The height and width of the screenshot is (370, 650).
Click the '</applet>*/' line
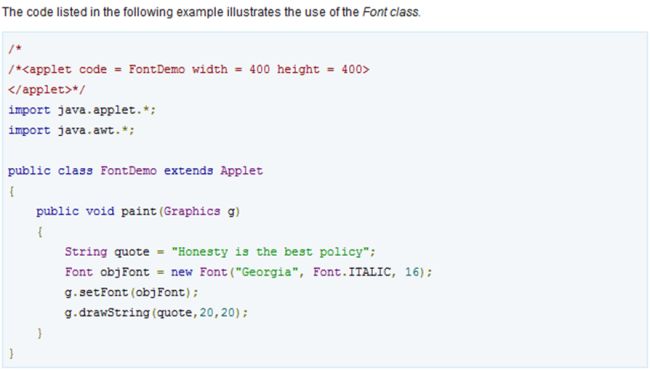[x=47, y=90]
